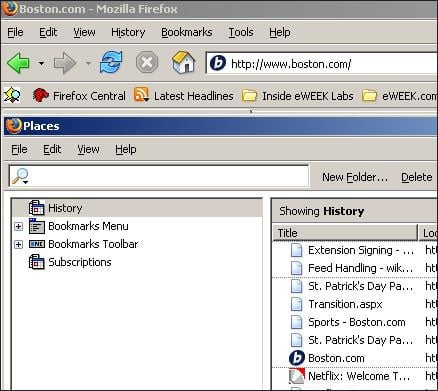Click page icon of Feed Handling entry
438x391 pixels.
296,268
